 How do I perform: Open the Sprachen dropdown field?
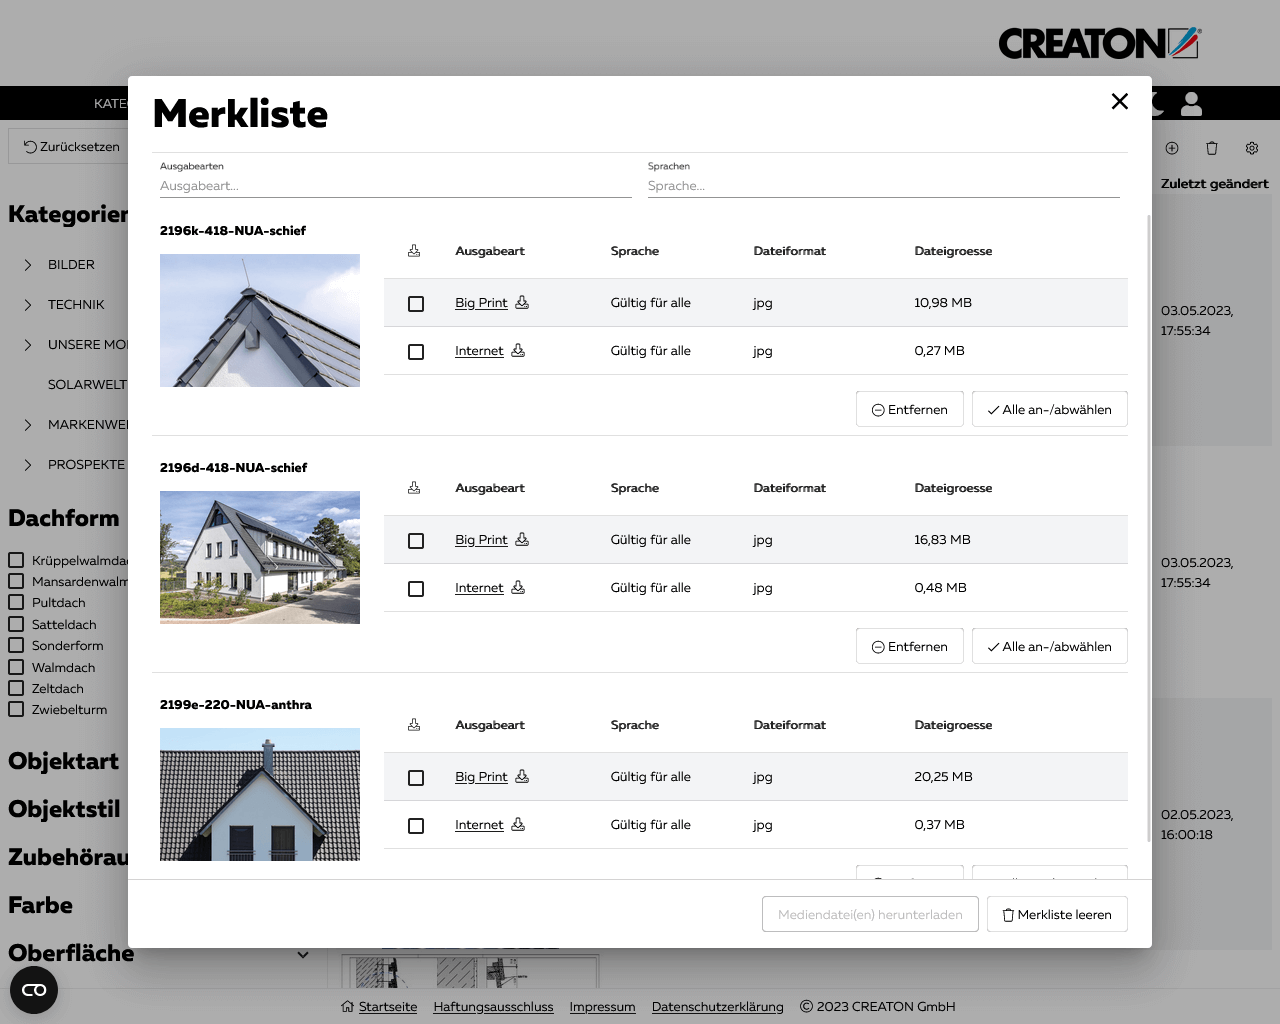[884, 185]
